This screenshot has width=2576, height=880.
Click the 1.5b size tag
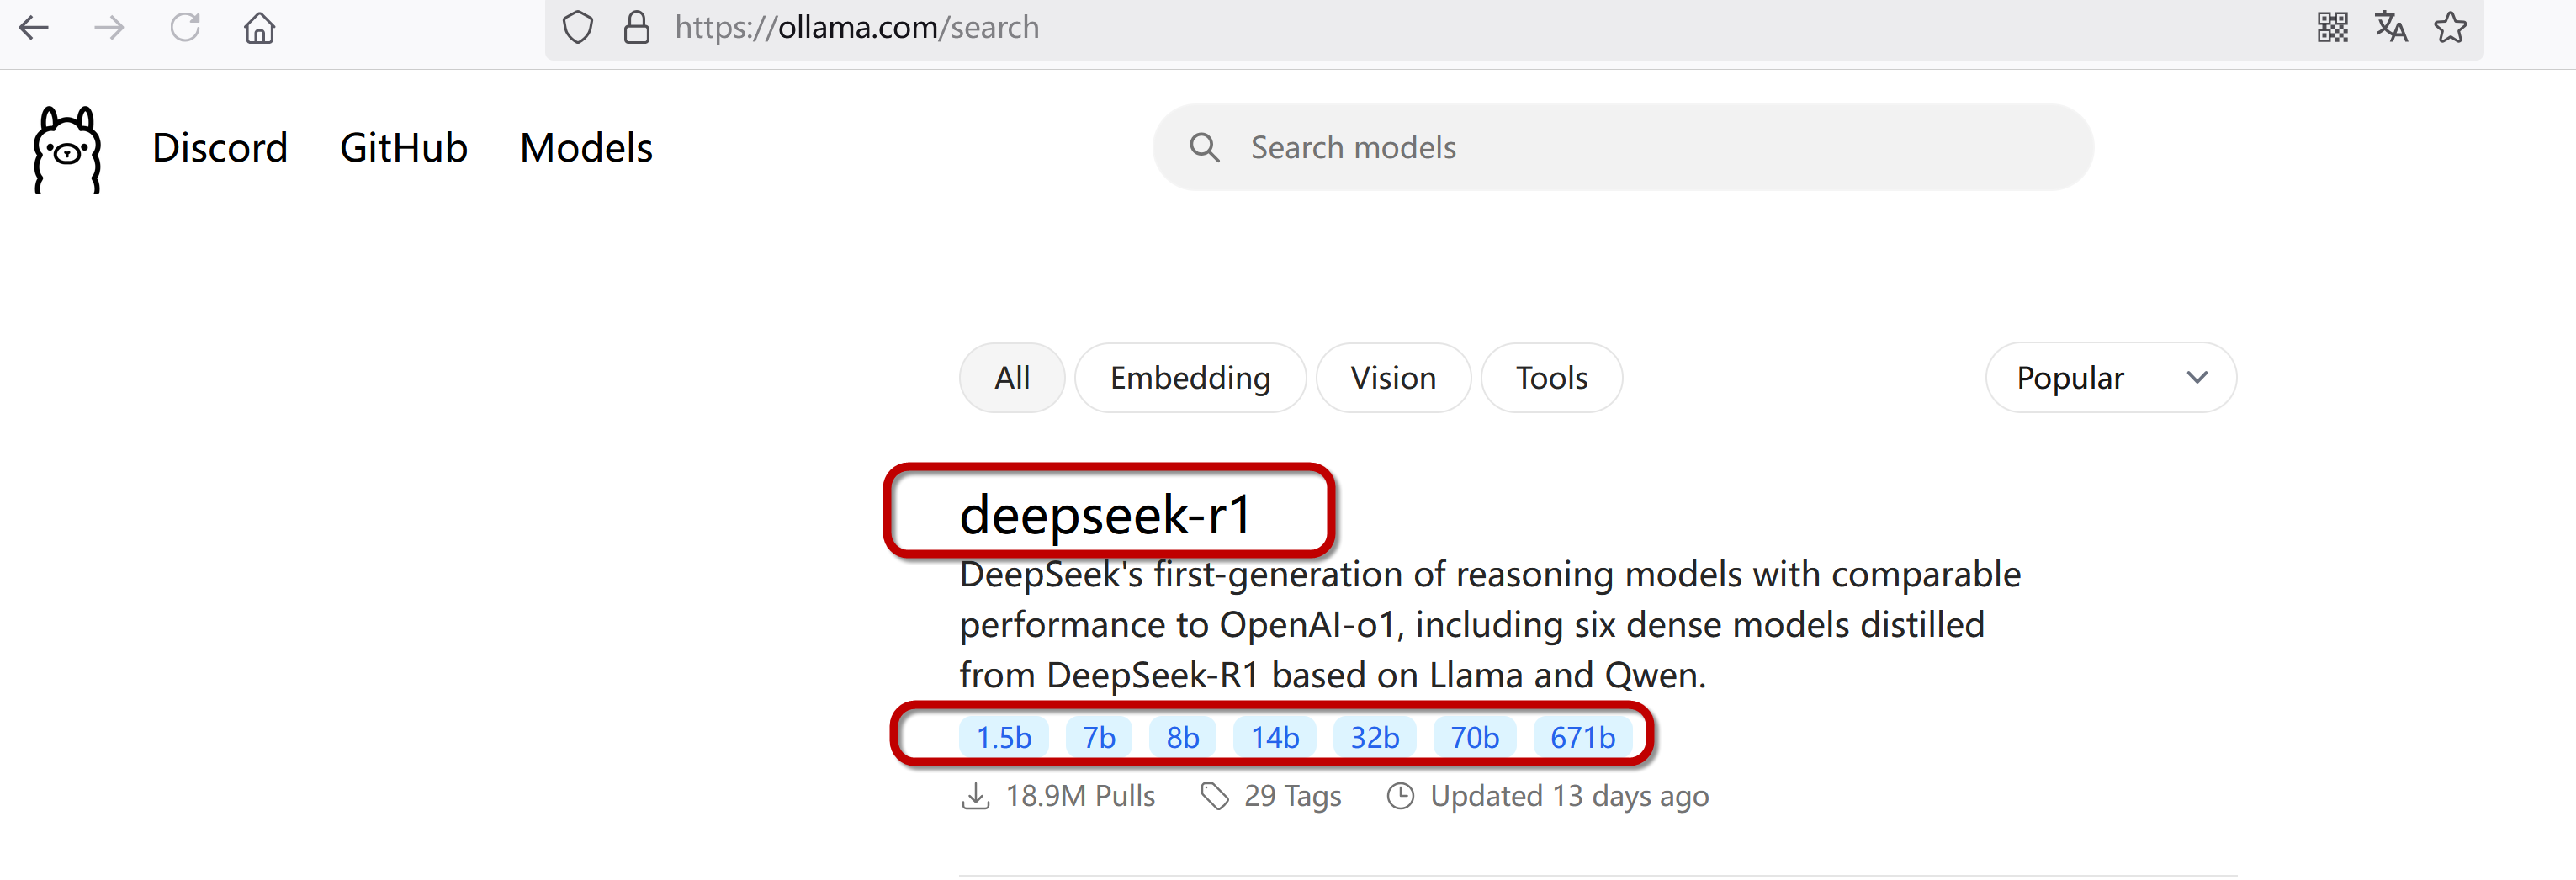[x=1003, y=738]
